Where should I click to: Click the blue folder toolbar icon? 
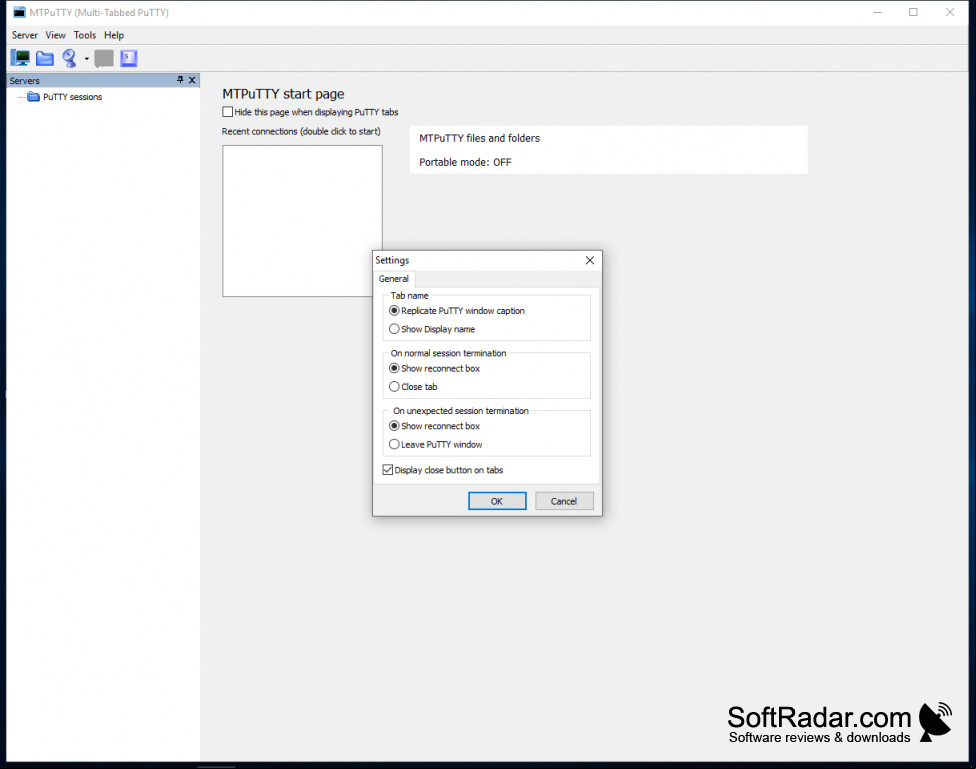[45, 59]
